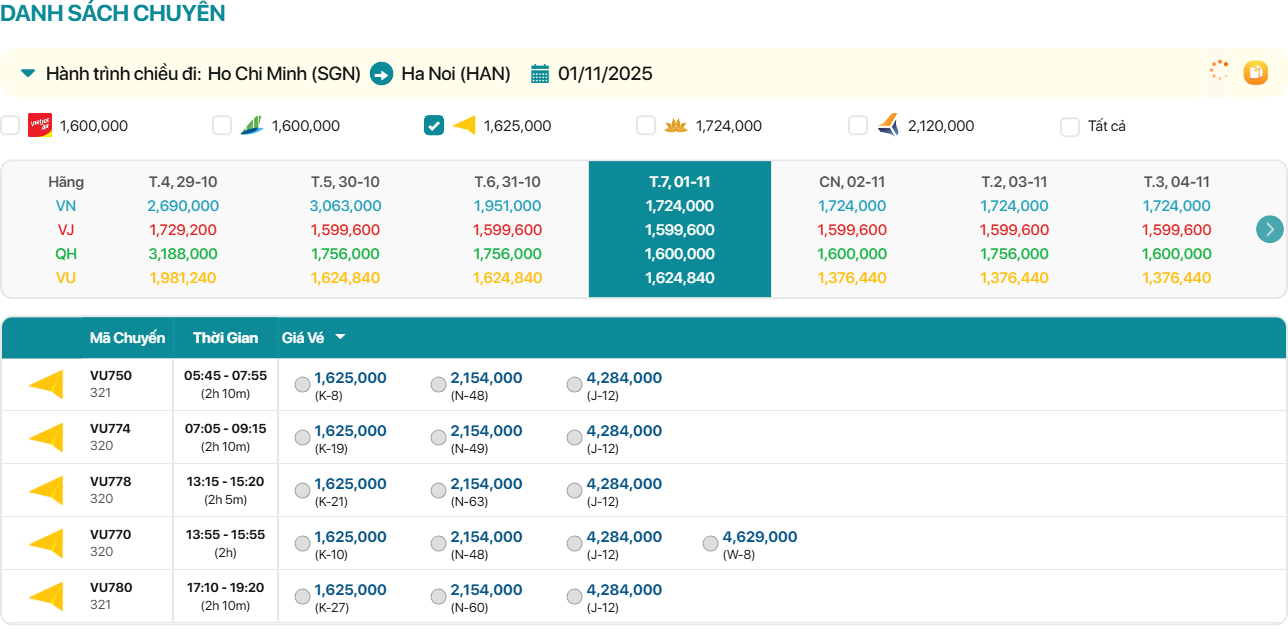Click the VU price 1,376,440 on T.2, 03-11

(1014, 278)
